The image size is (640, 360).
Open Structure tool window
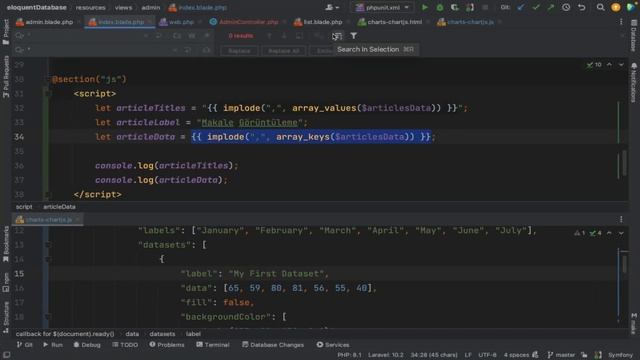[x=6, y=318]
